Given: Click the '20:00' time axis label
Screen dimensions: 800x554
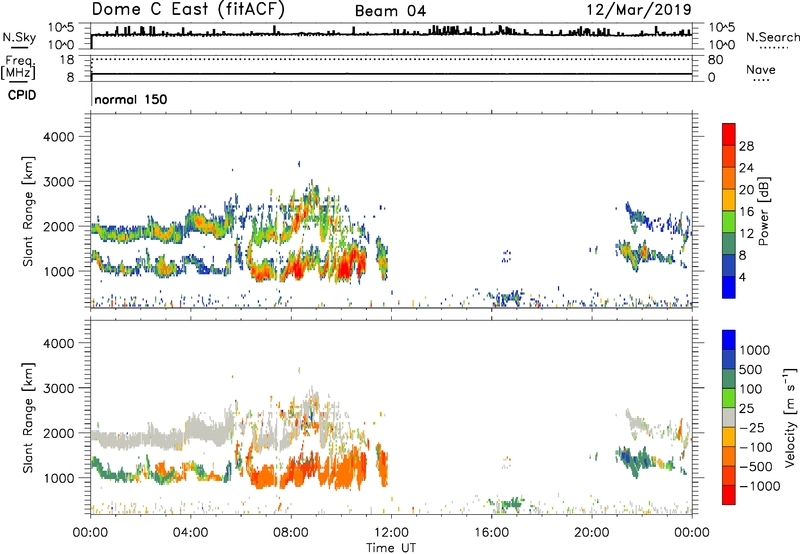Looking at the screenshot, I should (592, 533).
